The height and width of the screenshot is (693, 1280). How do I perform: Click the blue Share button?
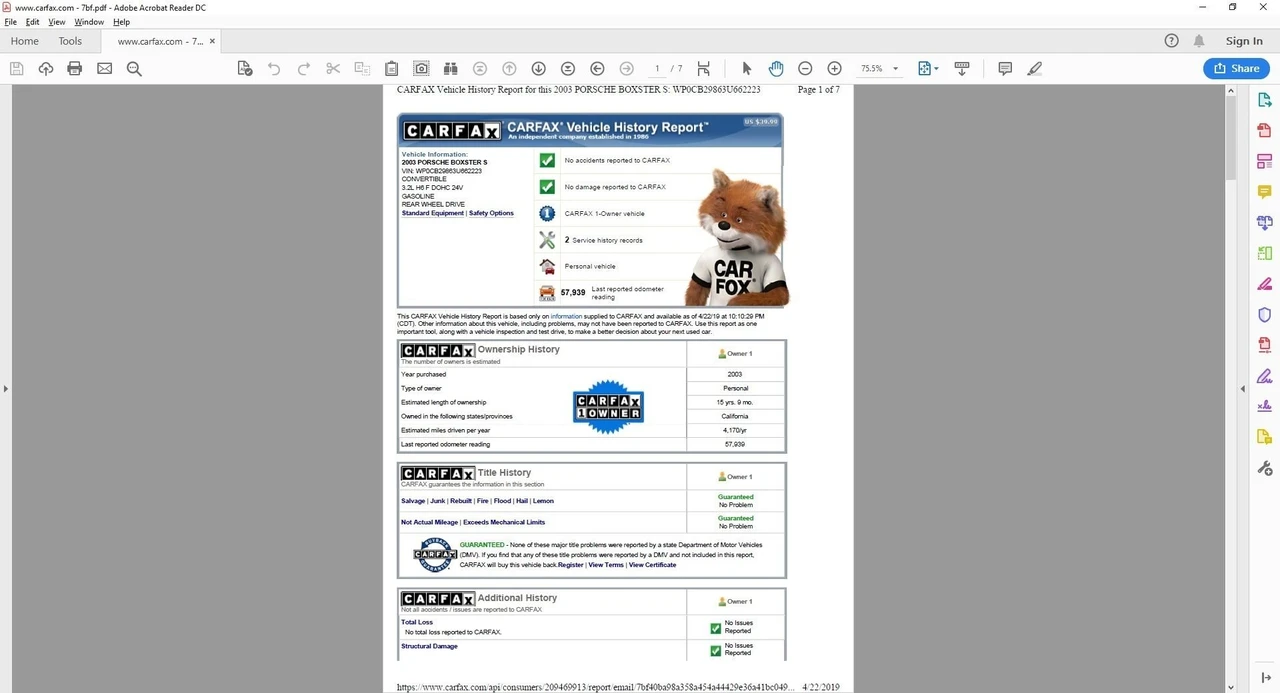click(x=1236, y=68)
